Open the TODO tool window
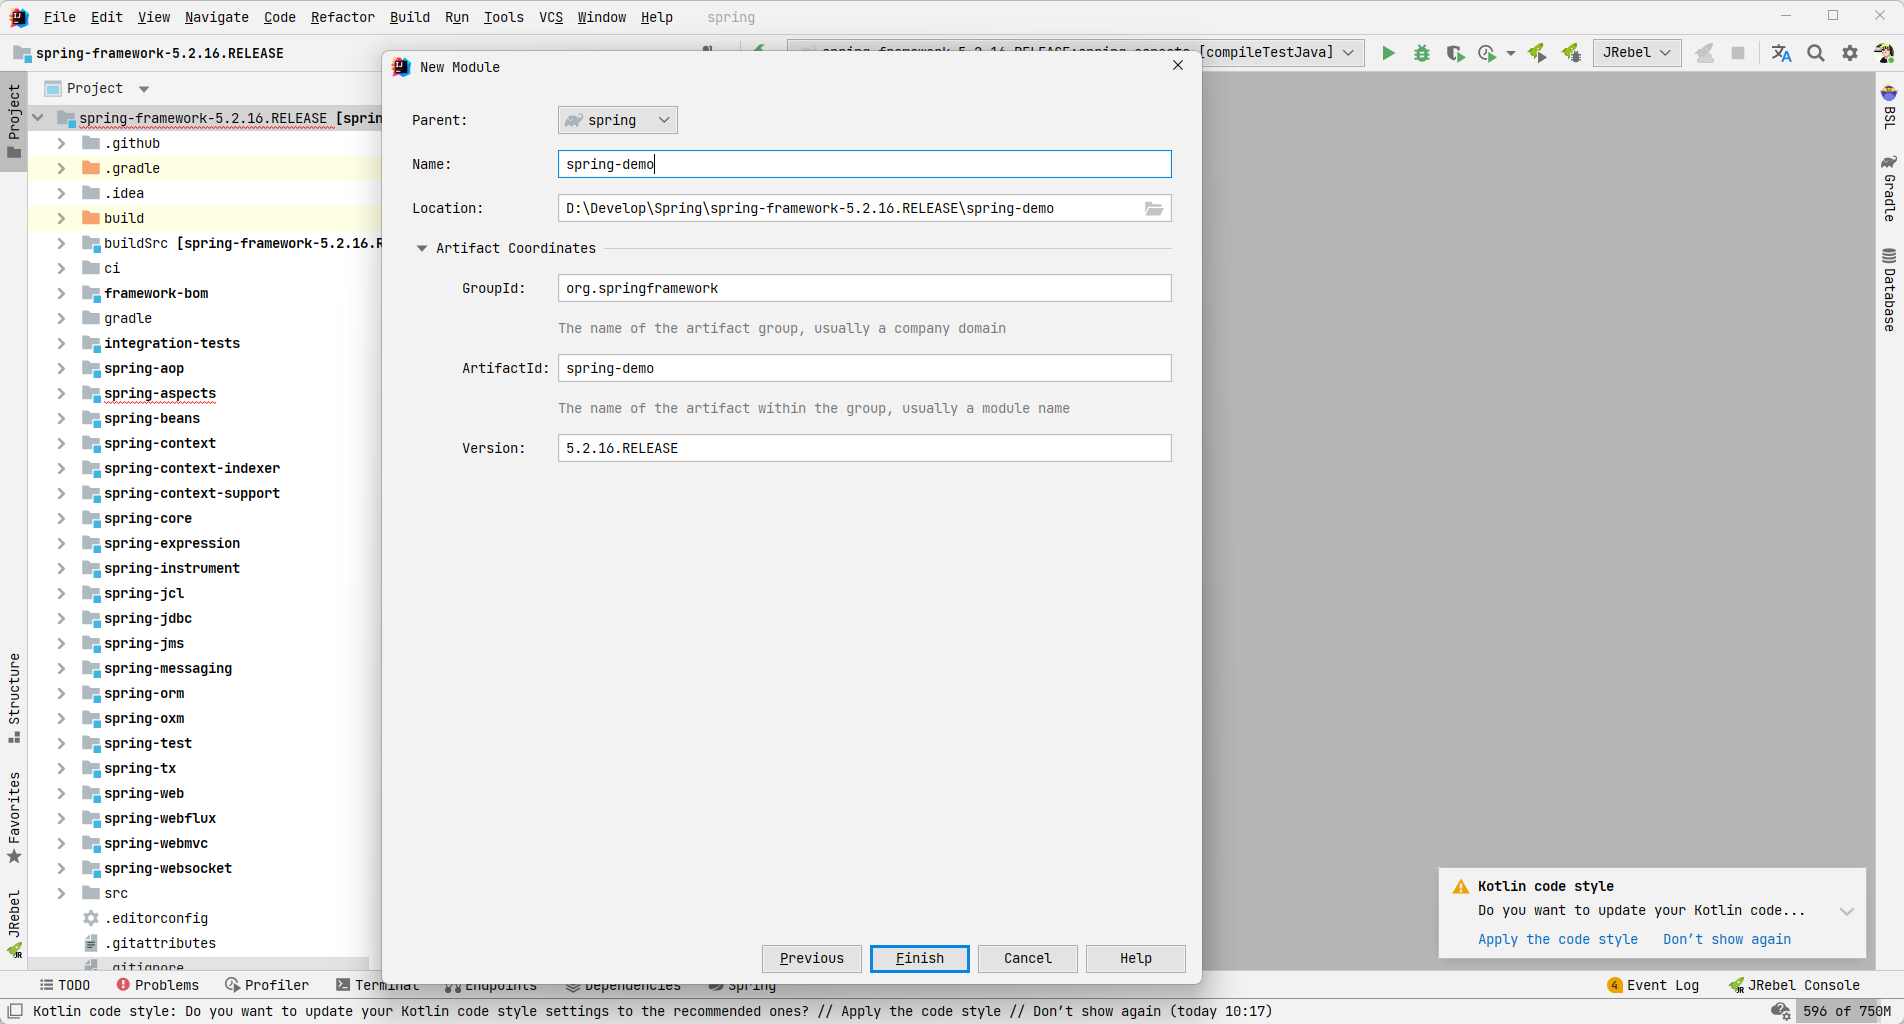 click(x=64, y=985)
